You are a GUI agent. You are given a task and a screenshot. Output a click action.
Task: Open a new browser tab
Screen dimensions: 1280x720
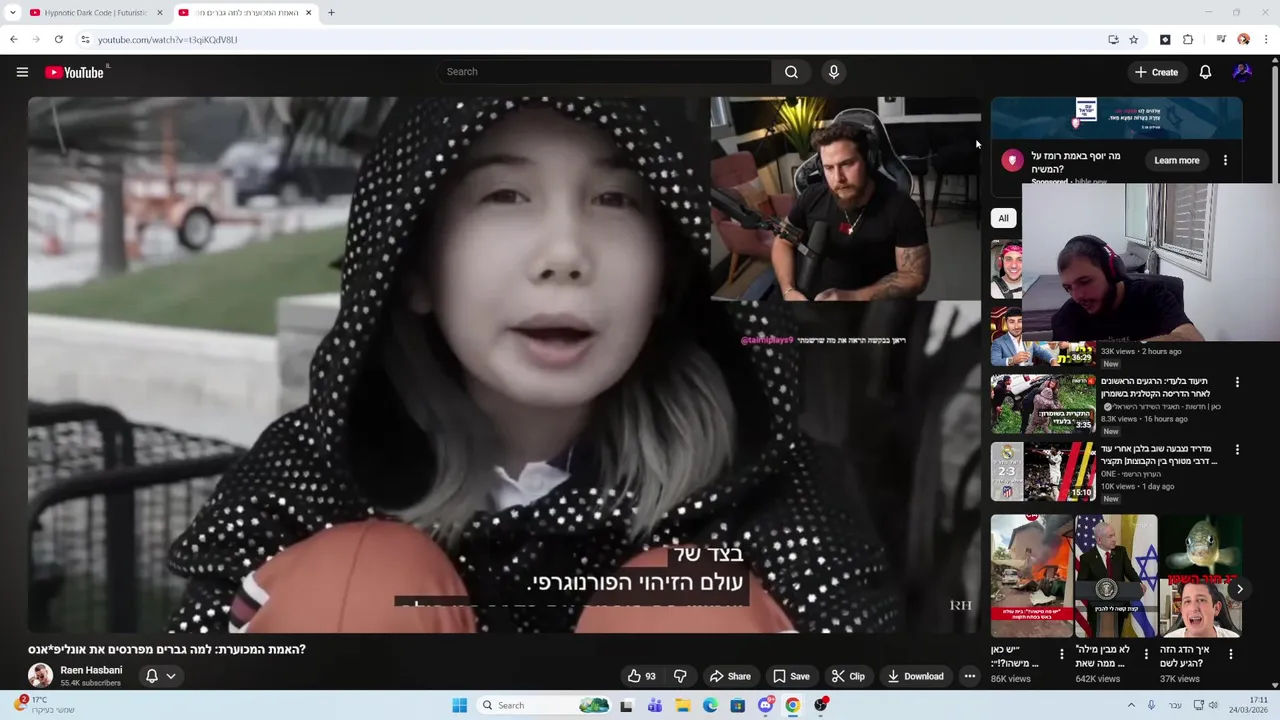coord(331,13)
